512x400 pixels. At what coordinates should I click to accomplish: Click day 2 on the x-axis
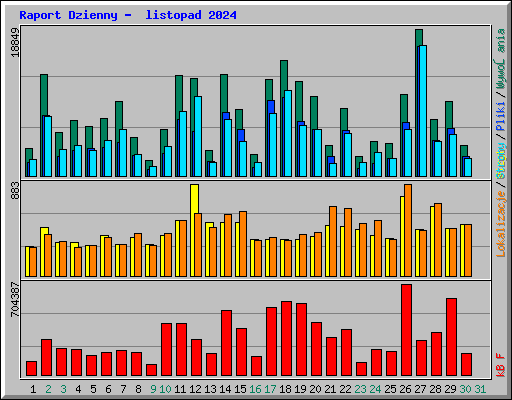point(48,389)
